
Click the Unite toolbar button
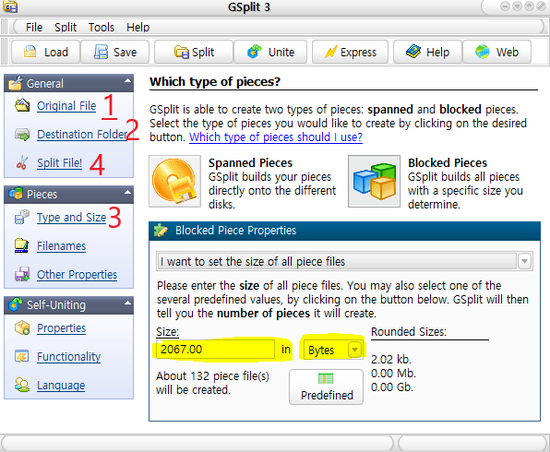[x=270, y=52]
